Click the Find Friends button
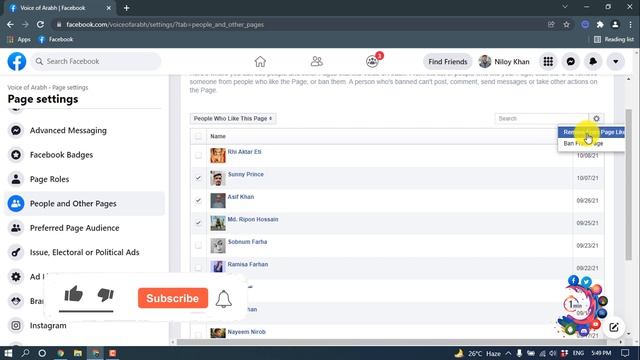Viewport: 640px width, 360px height. click(x=448, y=62)
